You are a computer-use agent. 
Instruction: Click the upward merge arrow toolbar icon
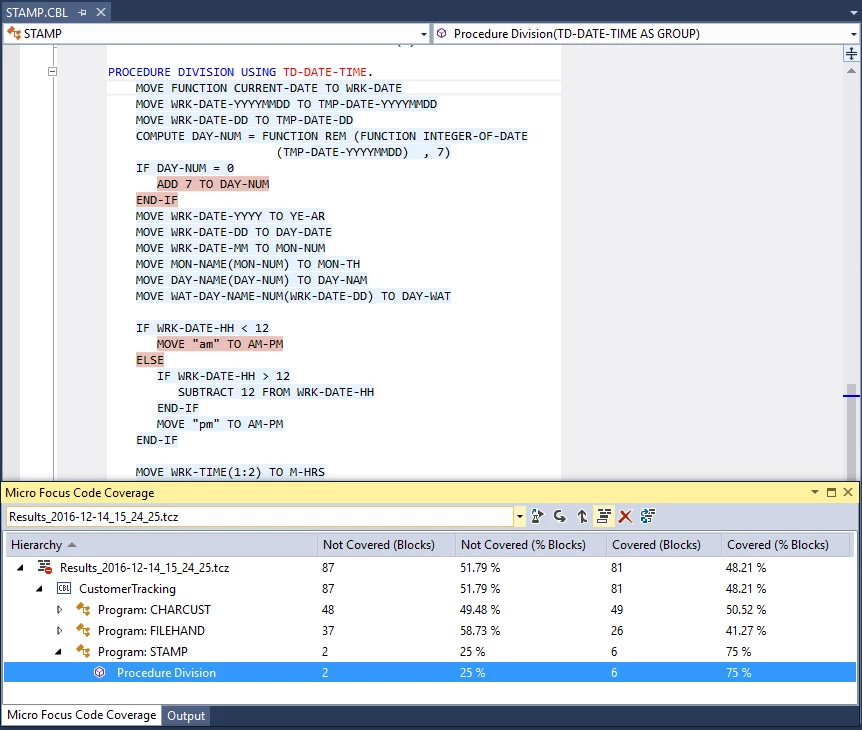point(582,516)
